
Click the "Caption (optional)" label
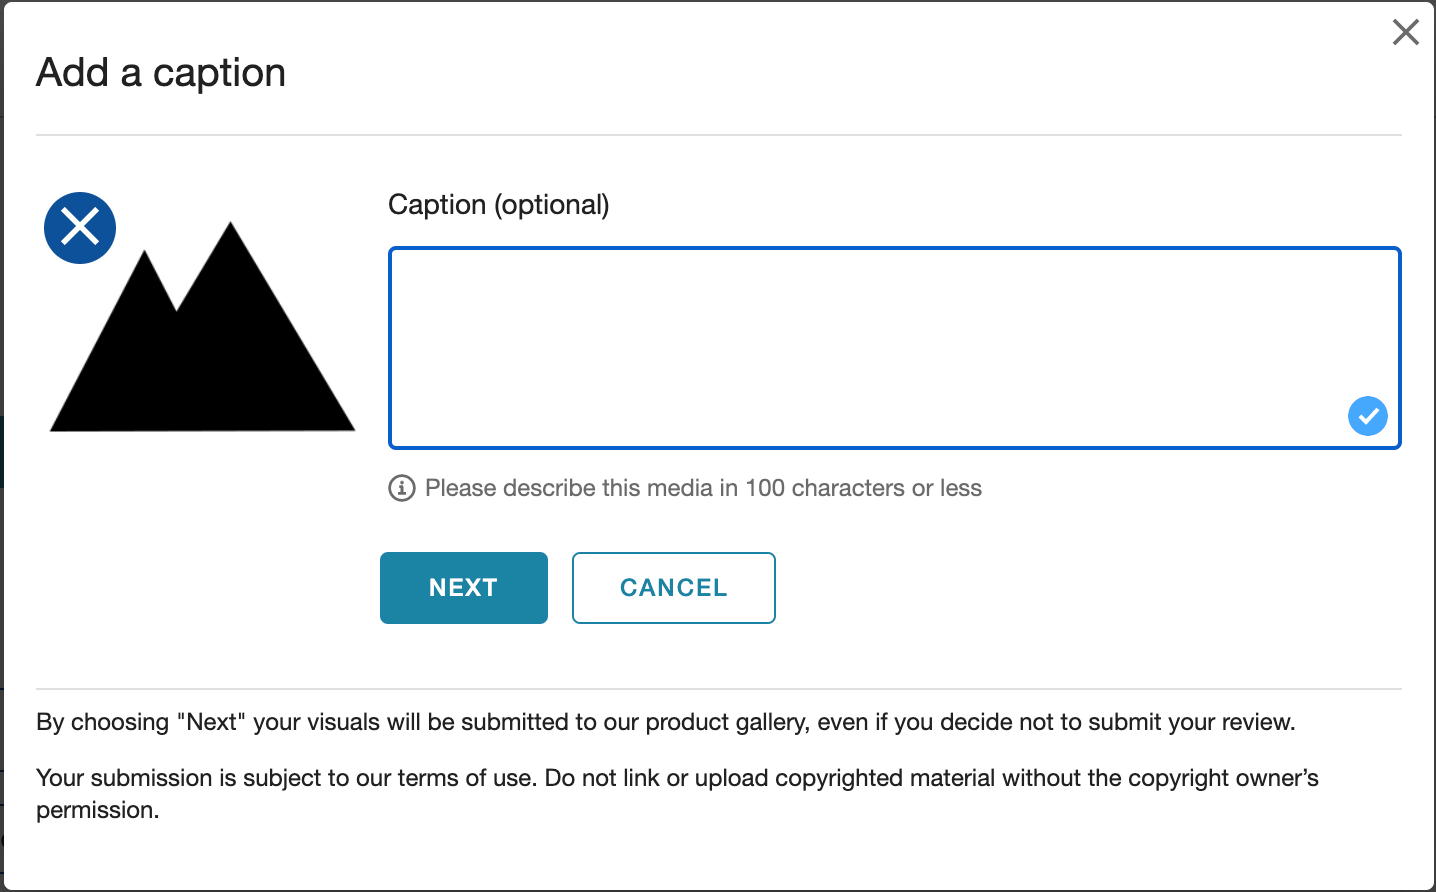click(x=498, y=205)
